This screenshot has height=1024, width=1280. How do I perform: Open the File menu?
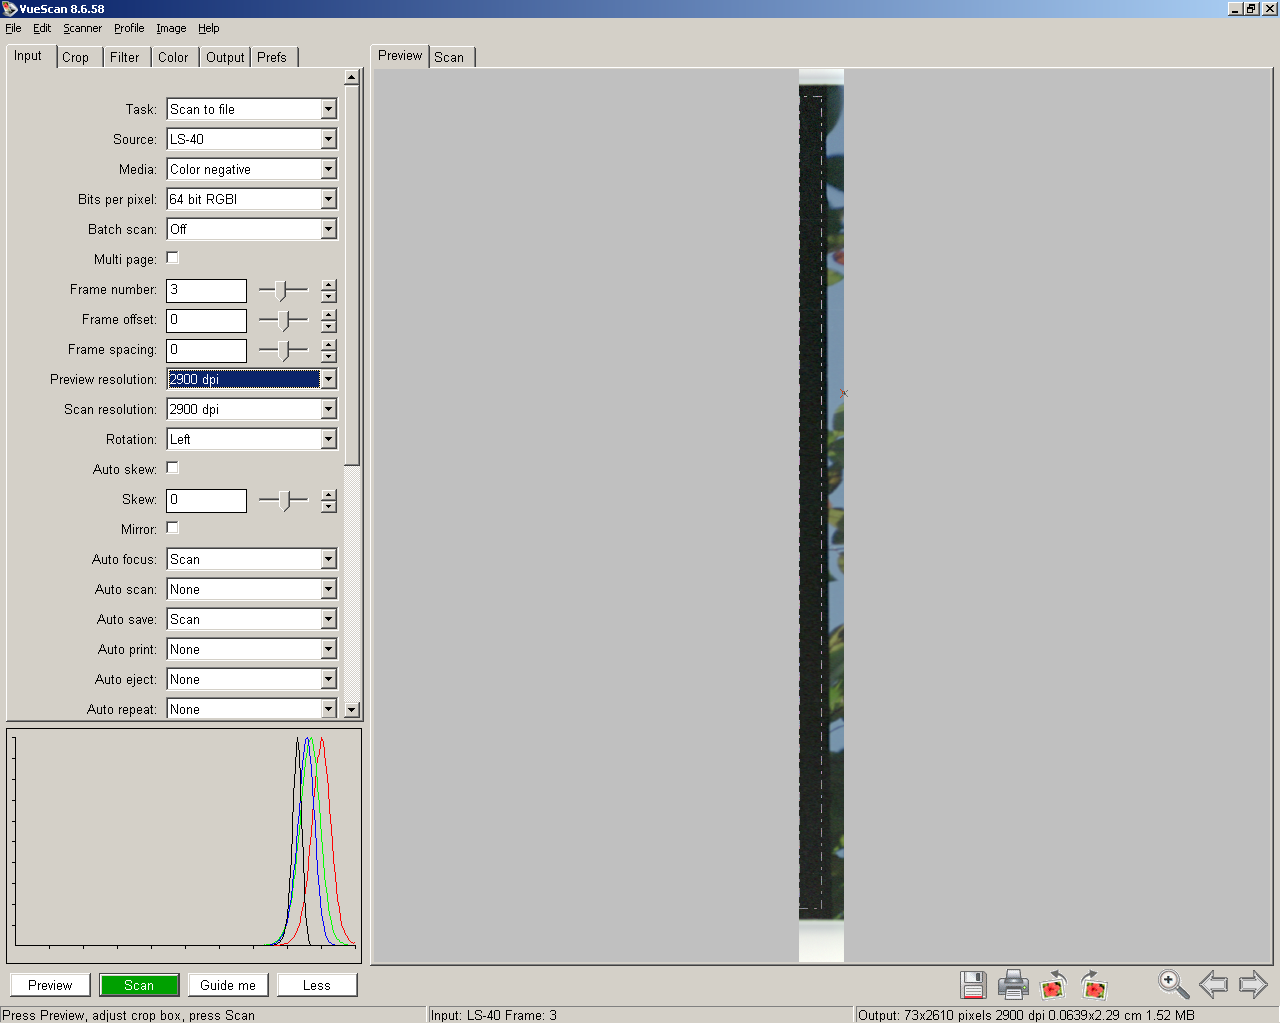(13, 28)
